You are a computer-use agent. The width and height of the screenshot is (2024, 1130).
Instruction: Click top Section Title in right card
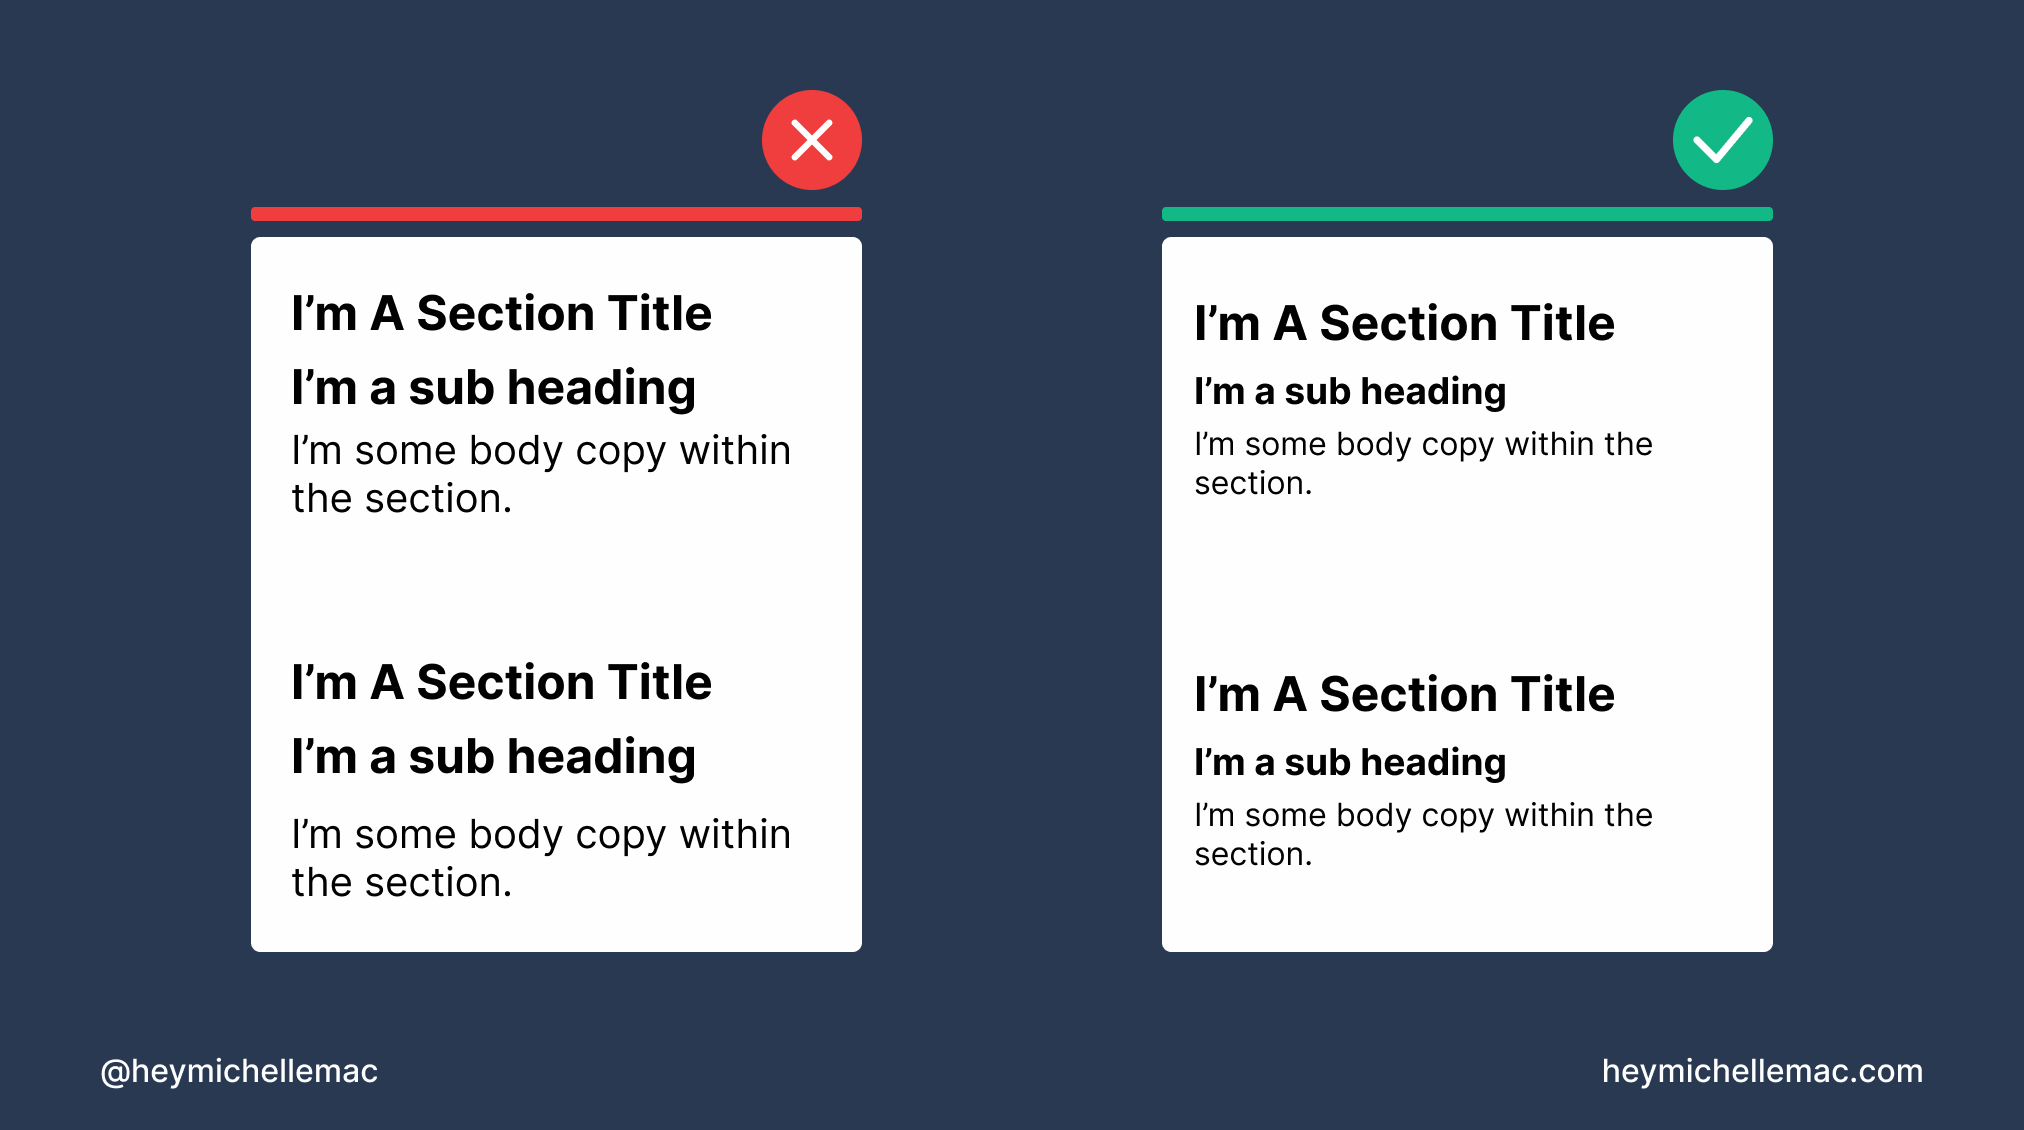click(x=1404, y=324)
